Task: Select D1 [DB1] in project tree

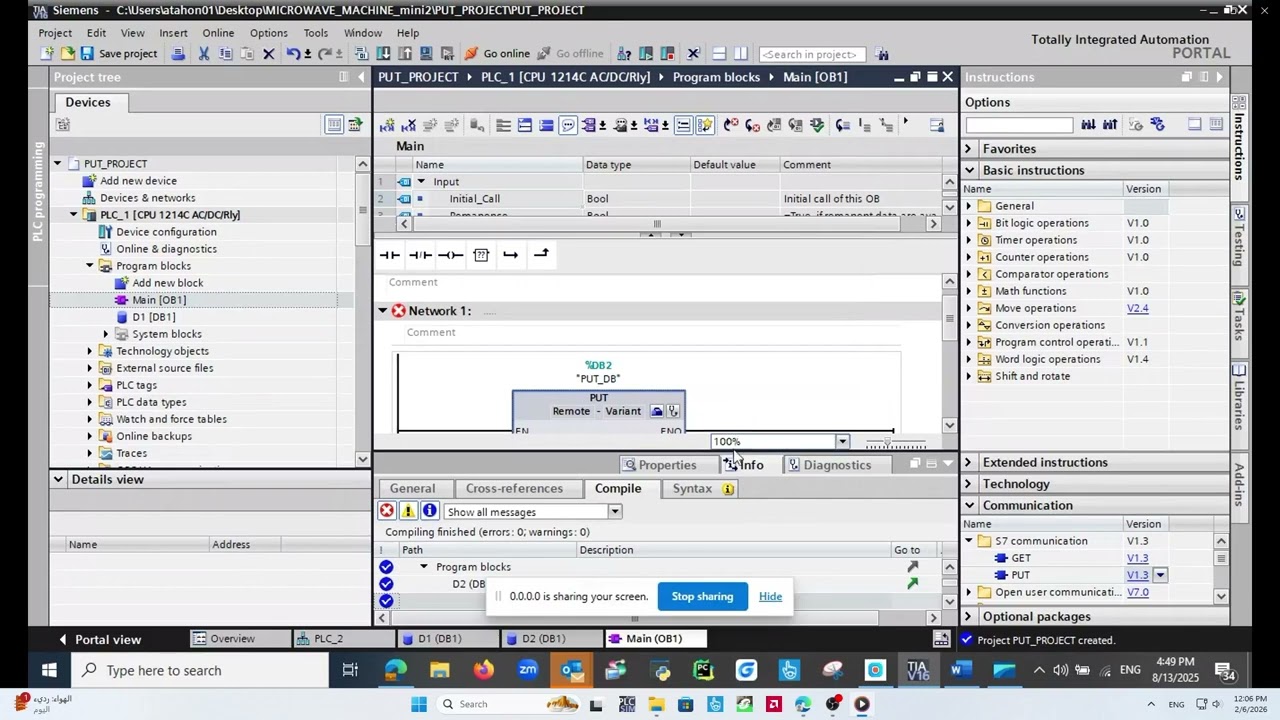Action: (x=153, y=317)
